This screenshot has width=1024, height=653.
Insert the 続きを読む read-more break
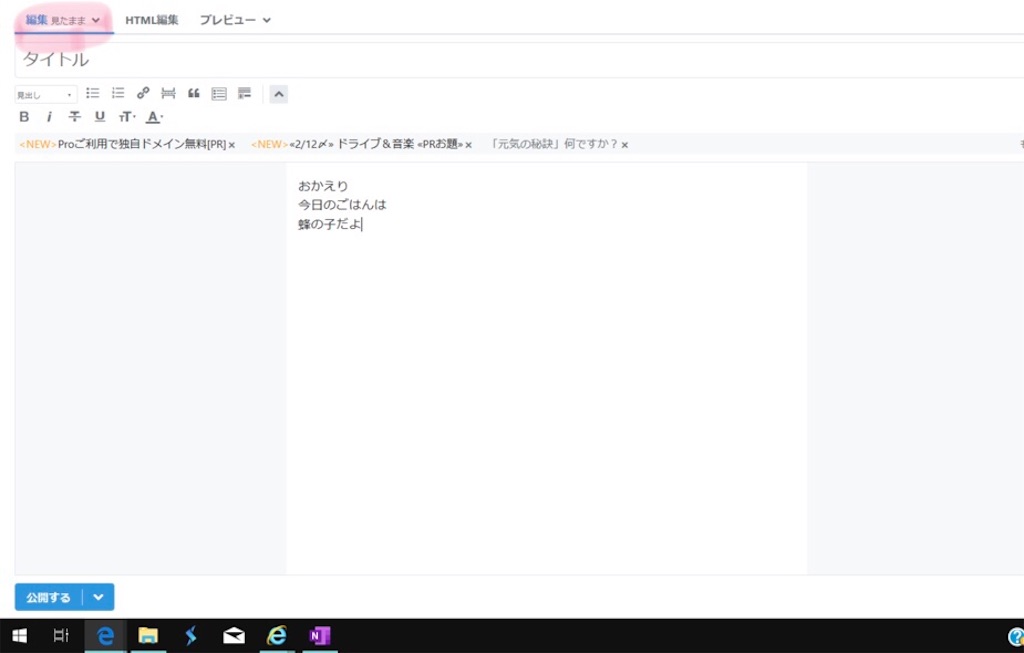pos(169,93)
